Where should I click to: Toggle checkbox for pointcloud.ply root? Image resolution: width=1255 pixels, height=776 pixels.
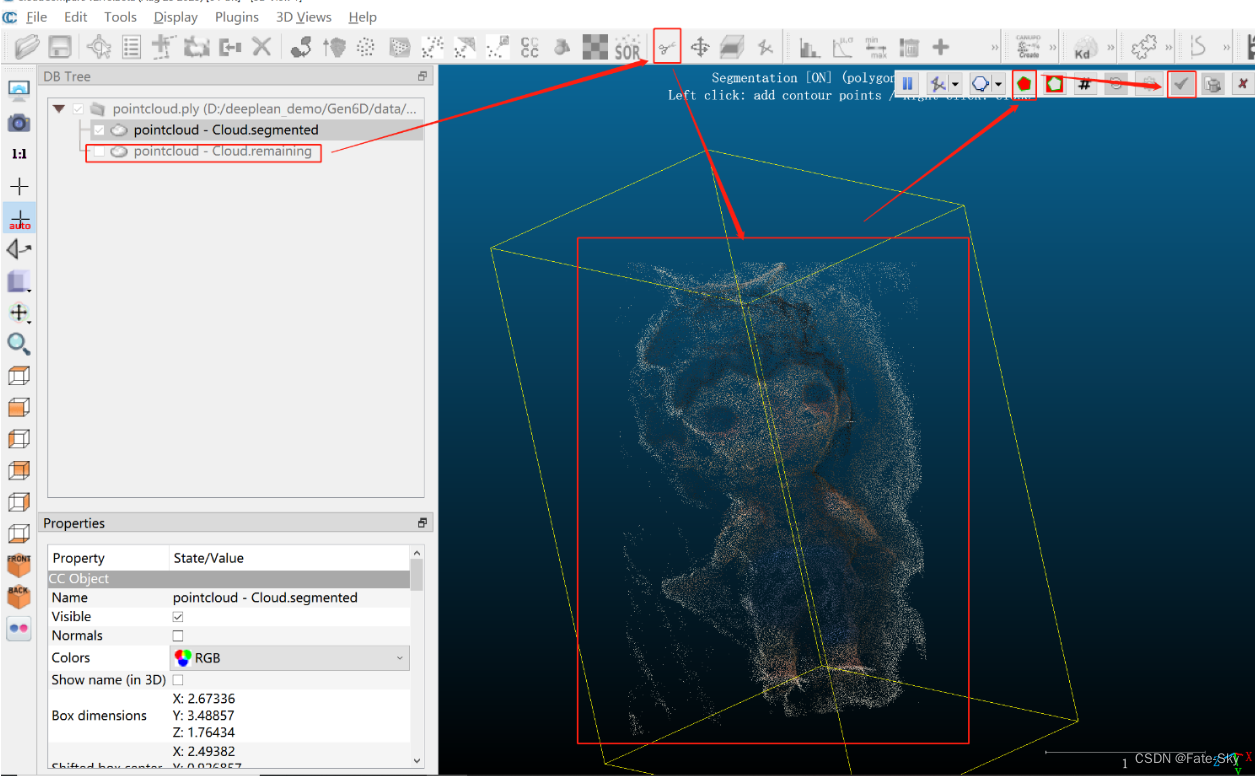coord(78,108)
